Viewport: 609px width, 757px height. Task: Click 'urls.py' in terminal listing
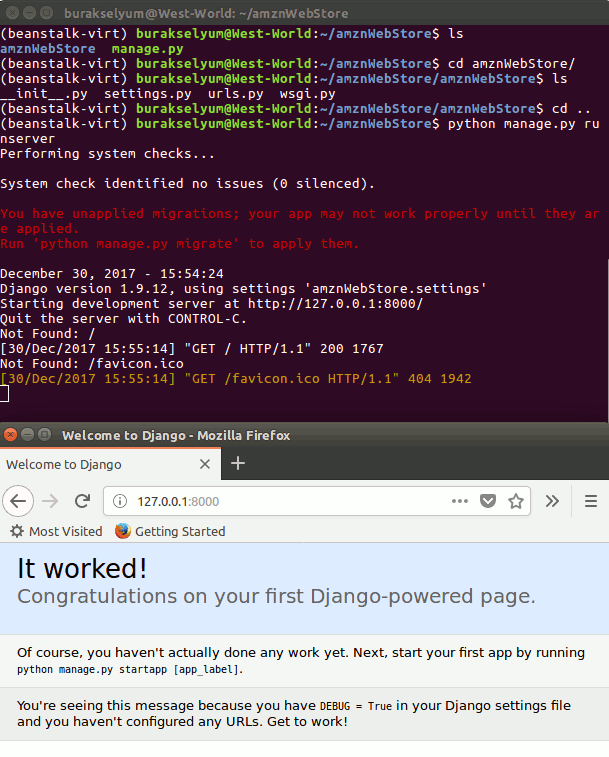tap(236, 94)
